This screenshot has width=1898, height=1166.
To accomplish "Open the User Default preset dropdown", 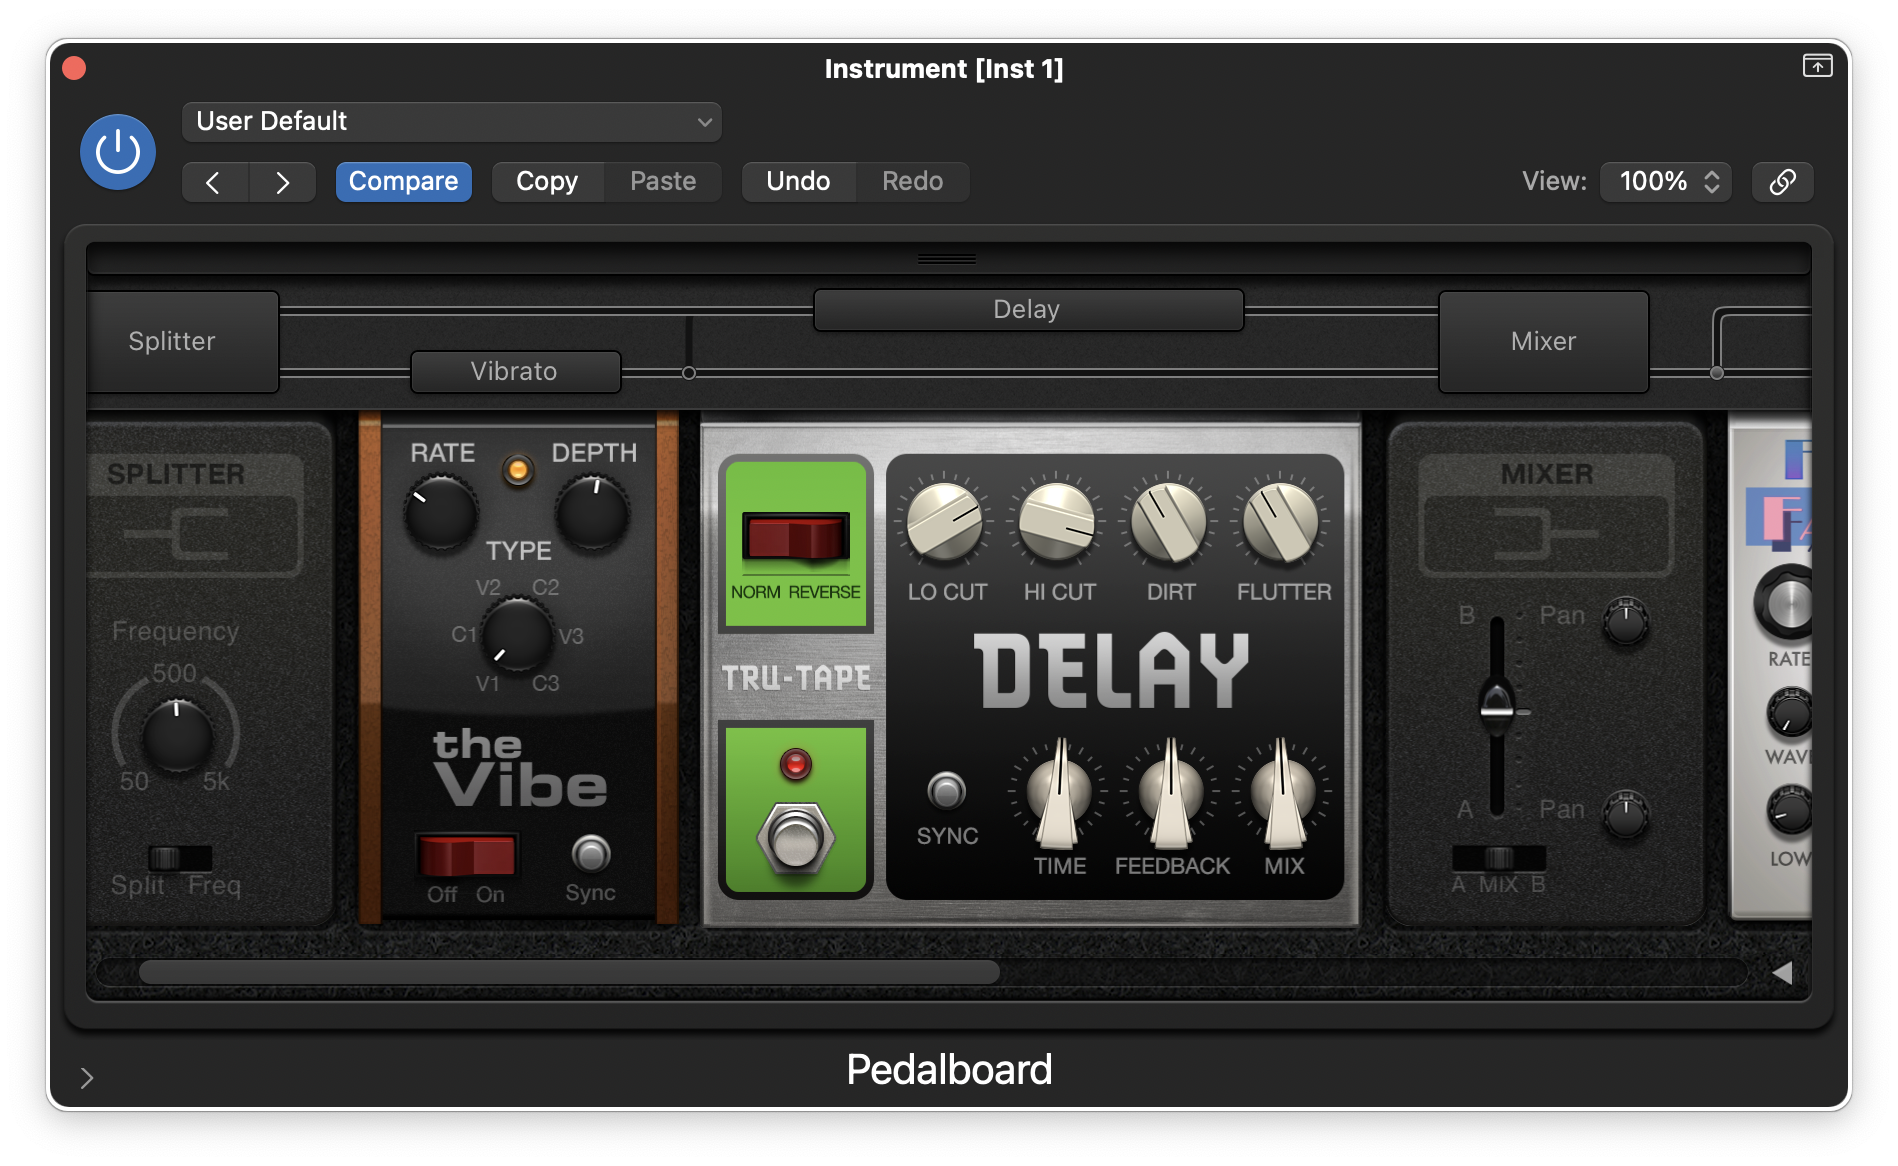I will click(452, 122).
